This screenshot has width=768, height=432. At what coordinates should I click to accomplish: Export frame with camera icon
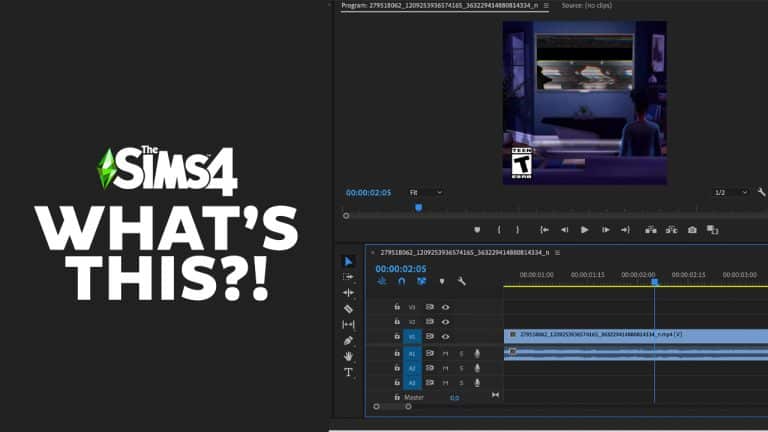692,230
